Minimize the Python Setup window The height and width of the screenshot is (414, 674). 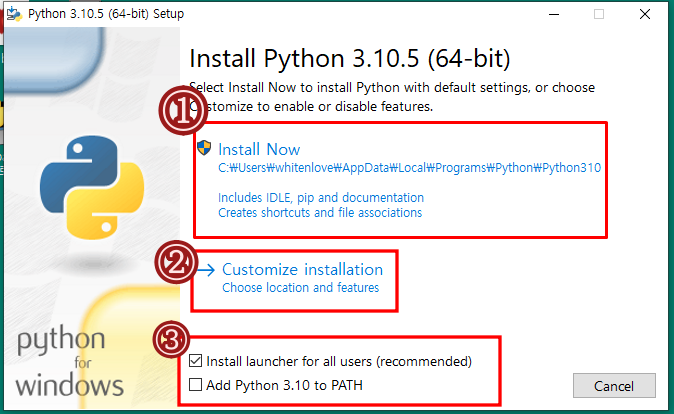tap(554, 14)
